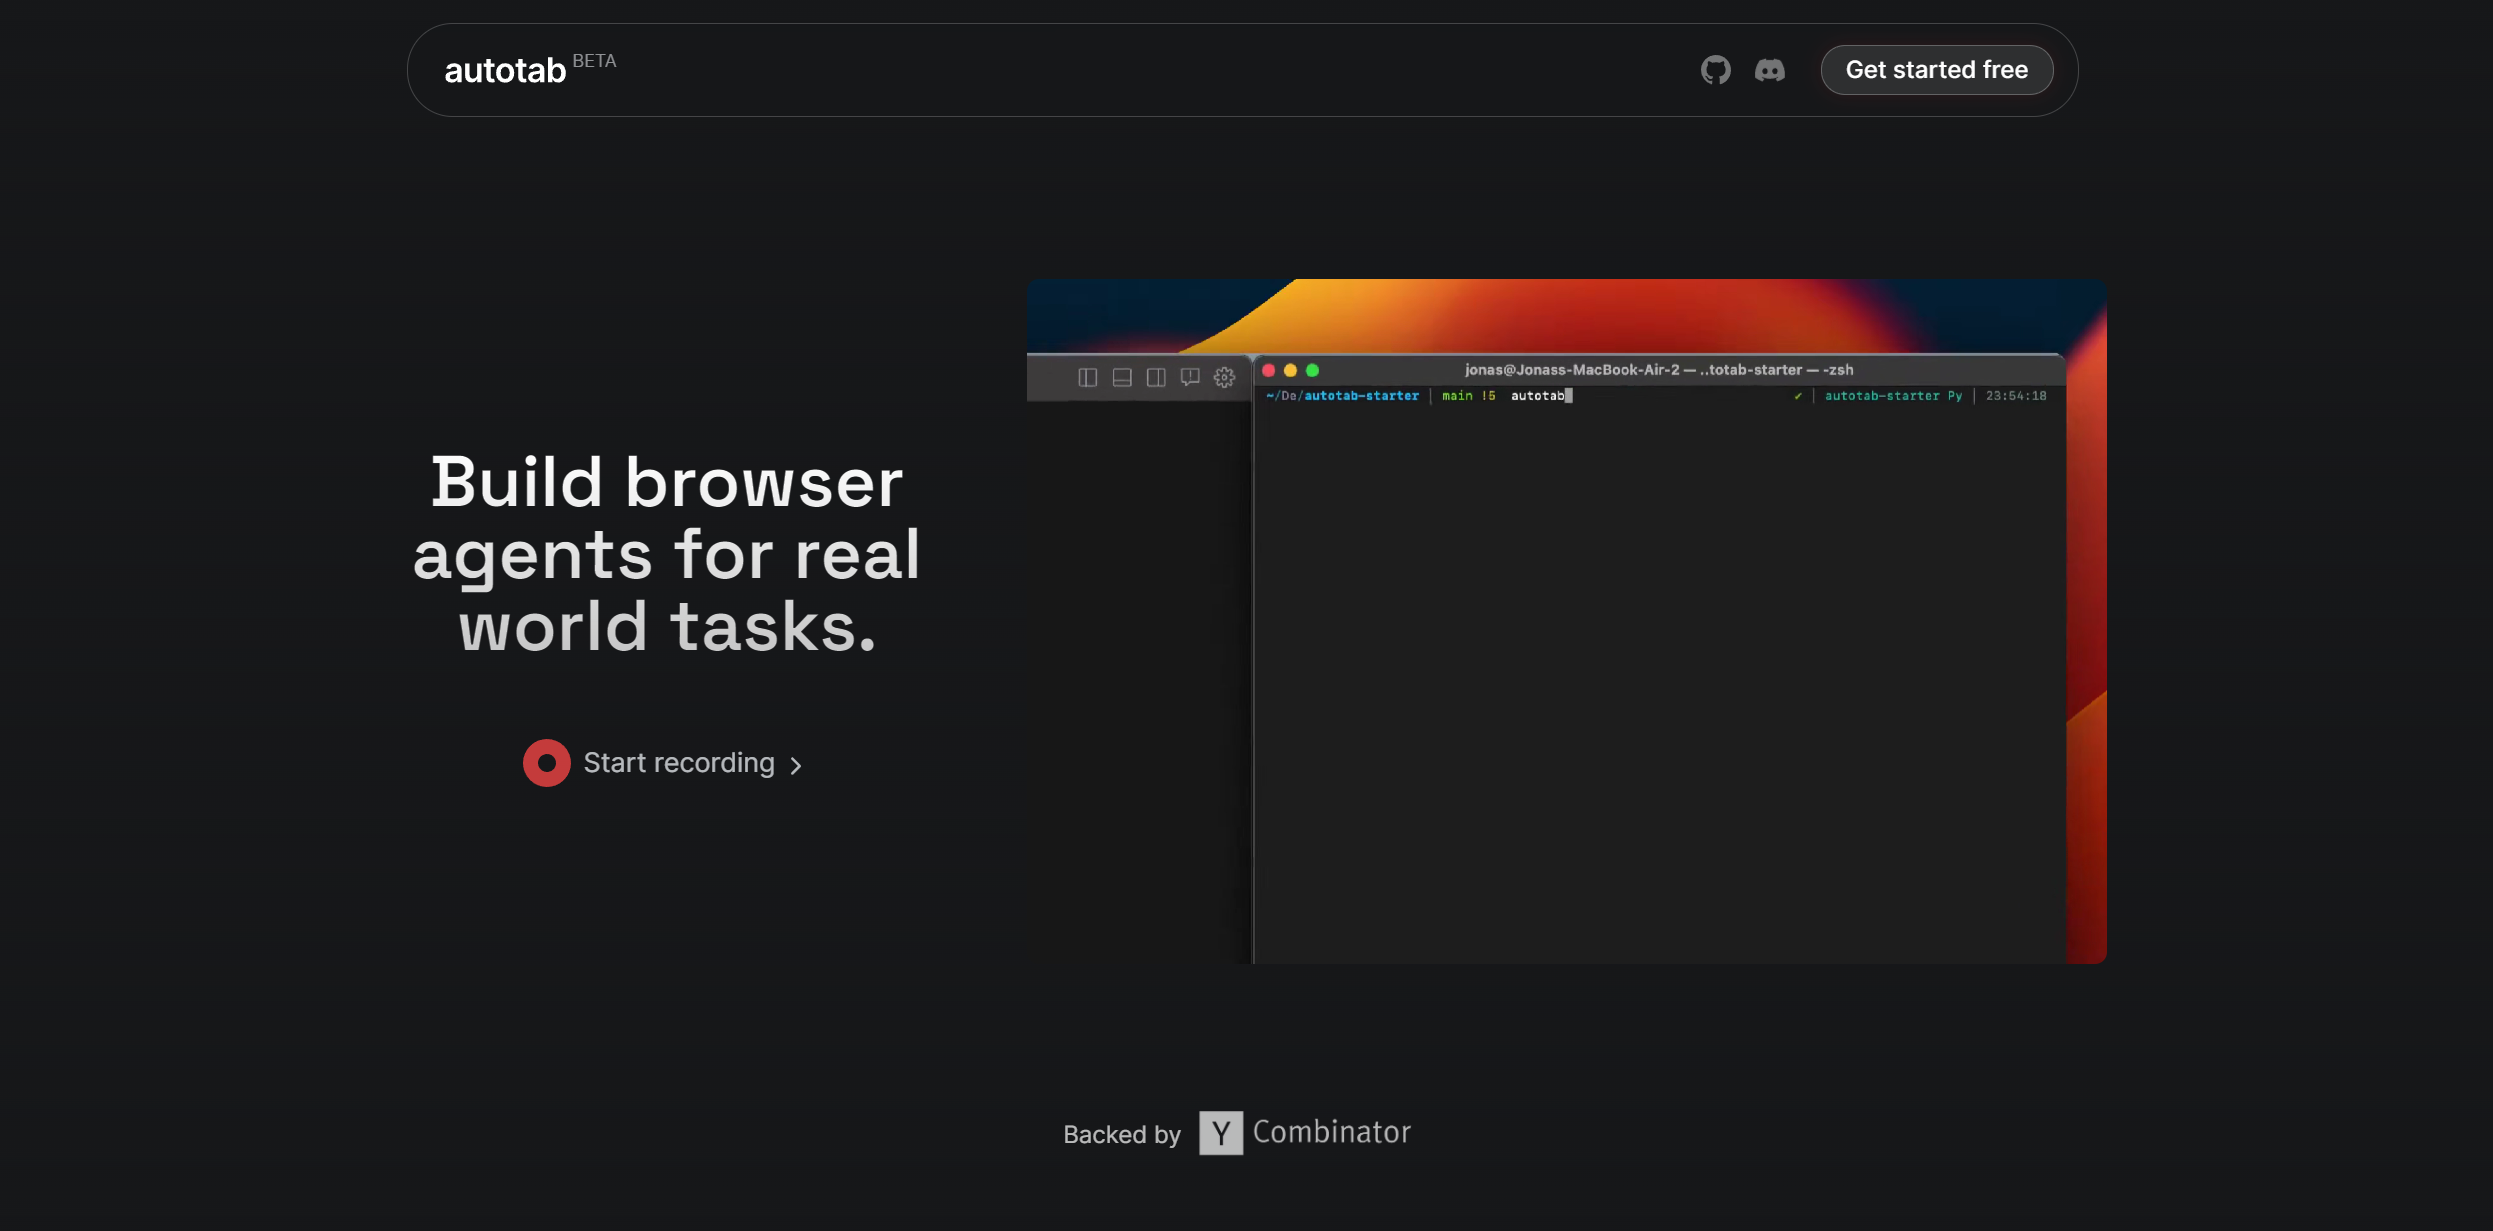Screen dimensions: 2493x1231
Task: Open the settings gear icon in demo
Action: click(x=1224, y=378)
